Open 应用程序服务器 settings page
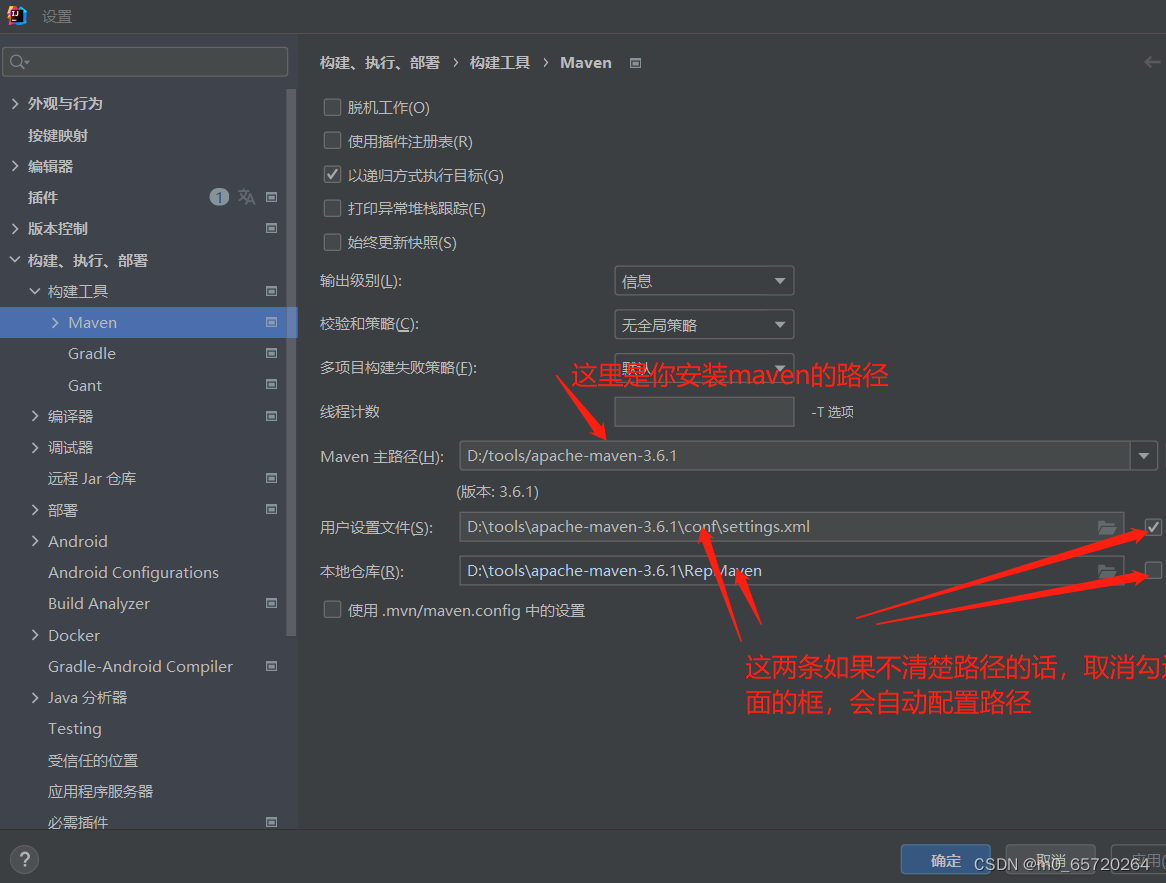Image resolution: width=1166 pixels, height=883 pixels. pyautogui.click(x=100, y=792)
